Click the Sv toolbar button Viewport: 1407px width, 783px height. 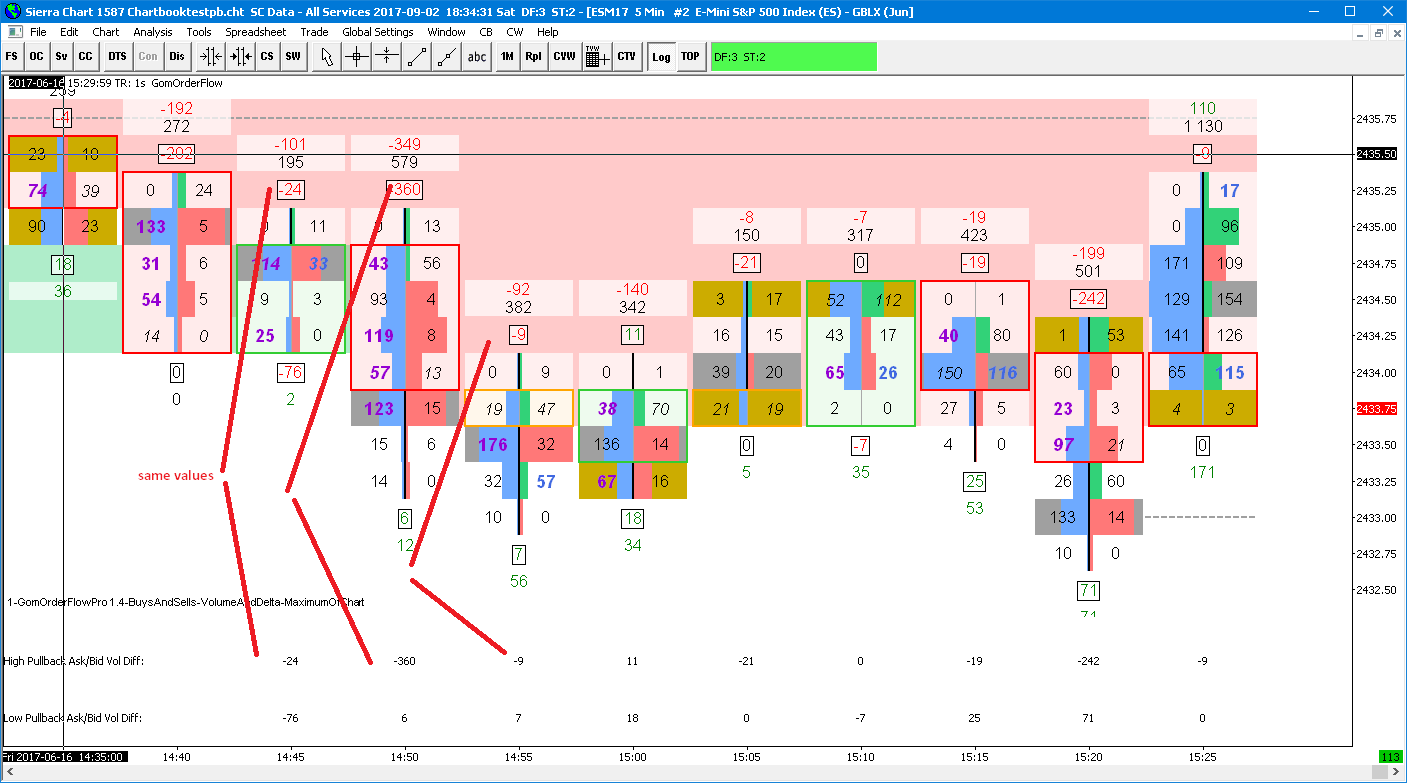[x=62, y=57]
